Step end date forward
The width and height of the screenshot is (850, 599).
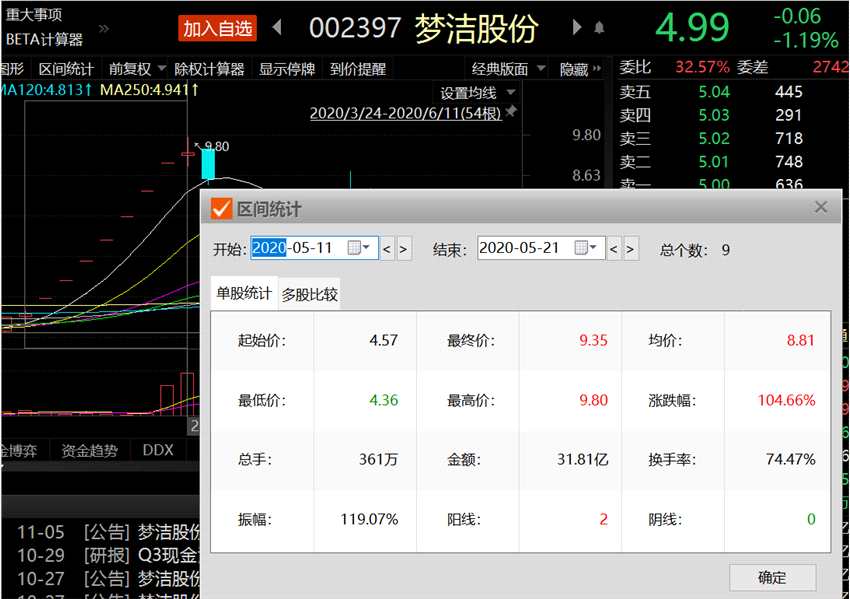pos(630,249)
